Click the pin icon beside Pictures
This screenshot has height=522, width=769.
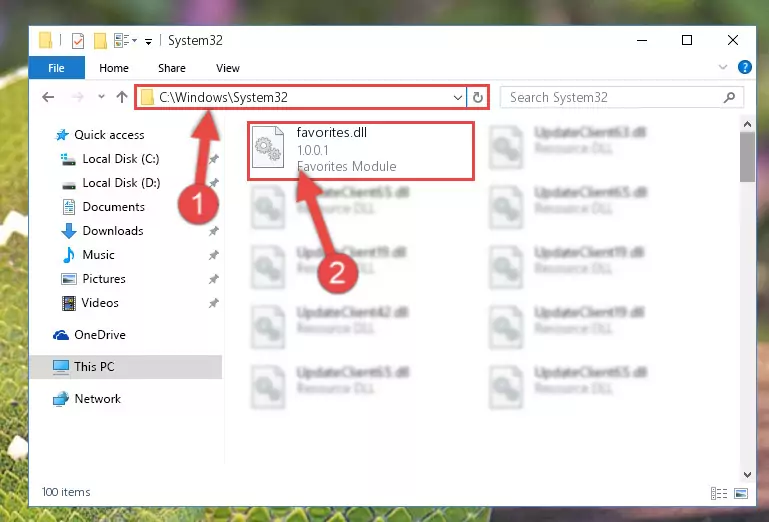[x=213, y=279]
